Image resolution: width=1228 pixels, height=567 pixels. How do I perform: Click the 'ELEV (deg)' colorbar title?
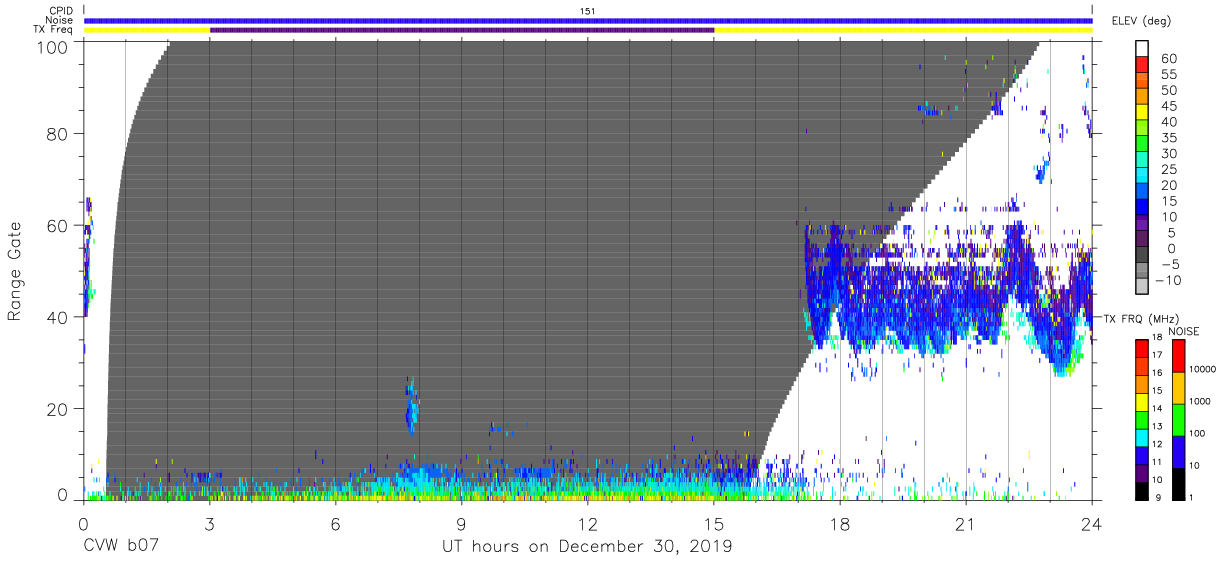[1141, 21]
